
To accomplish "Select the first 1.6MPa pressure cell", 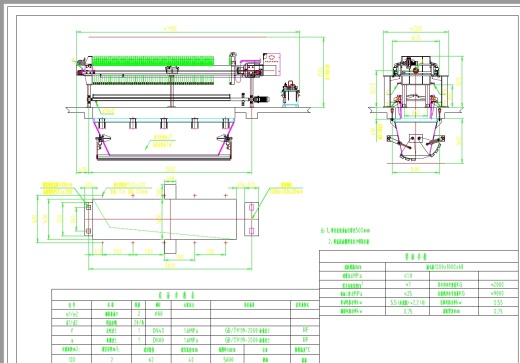I will coord(191,331).
